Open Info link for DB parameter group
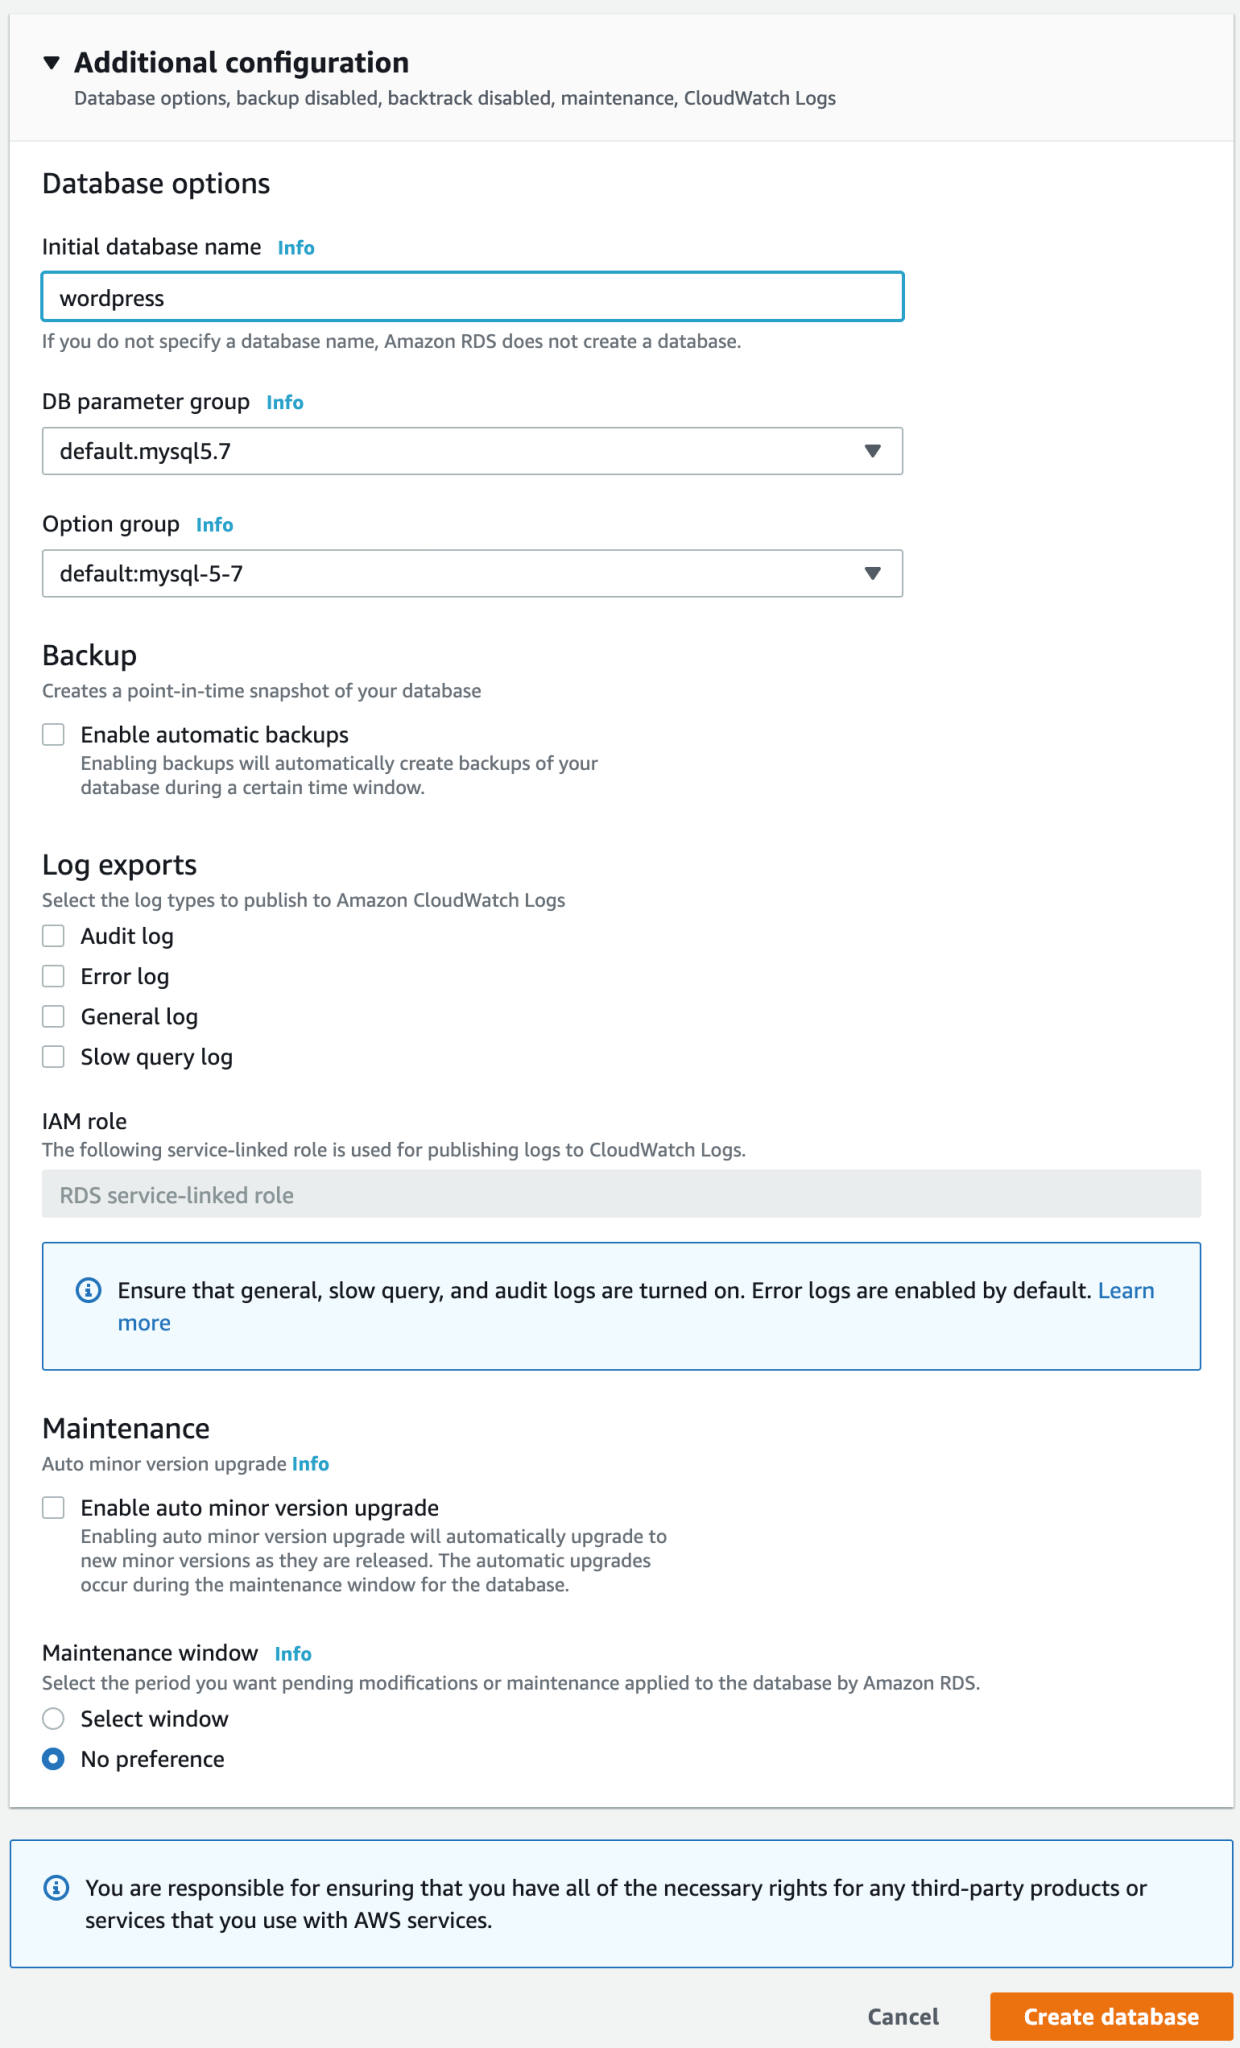The height and width of the screenshot is (2048, 1240). coord(285,403)
